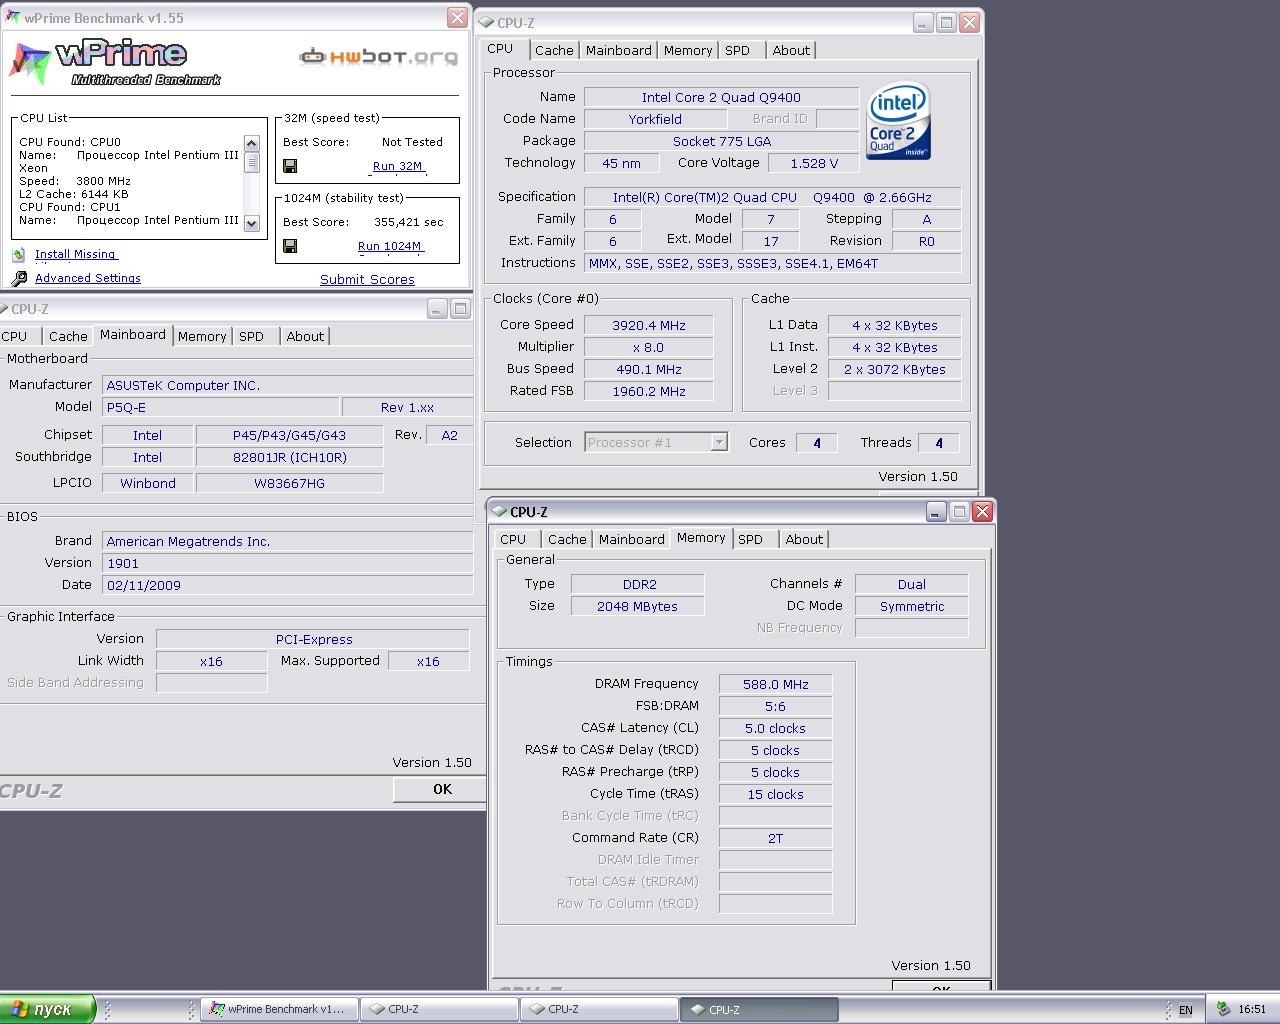Viewport: 1280px width, 1024px height.
Task: Click the EN language indicator
Action: tap(1186, 1010)
